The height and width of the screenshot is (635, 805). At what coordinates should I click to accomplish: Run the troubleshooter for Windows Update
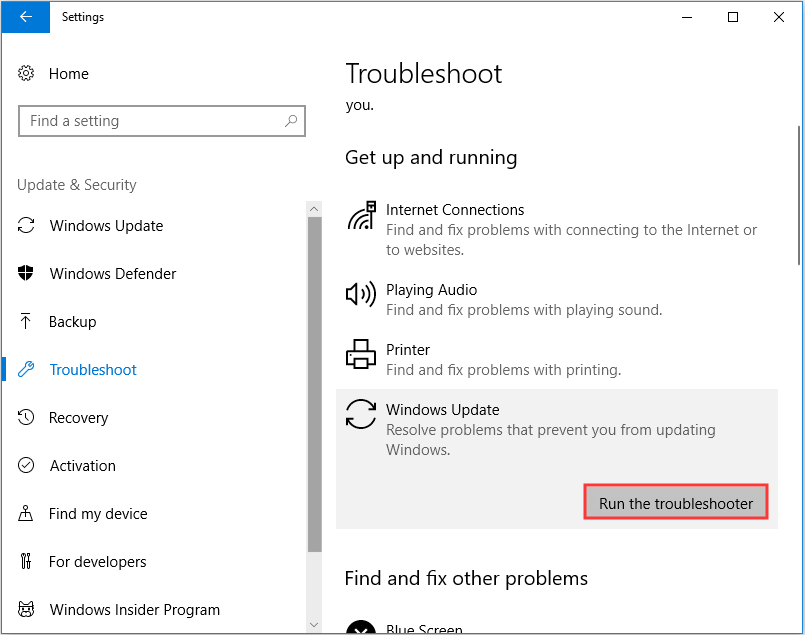pyautogui.click(x=676, y=503)
